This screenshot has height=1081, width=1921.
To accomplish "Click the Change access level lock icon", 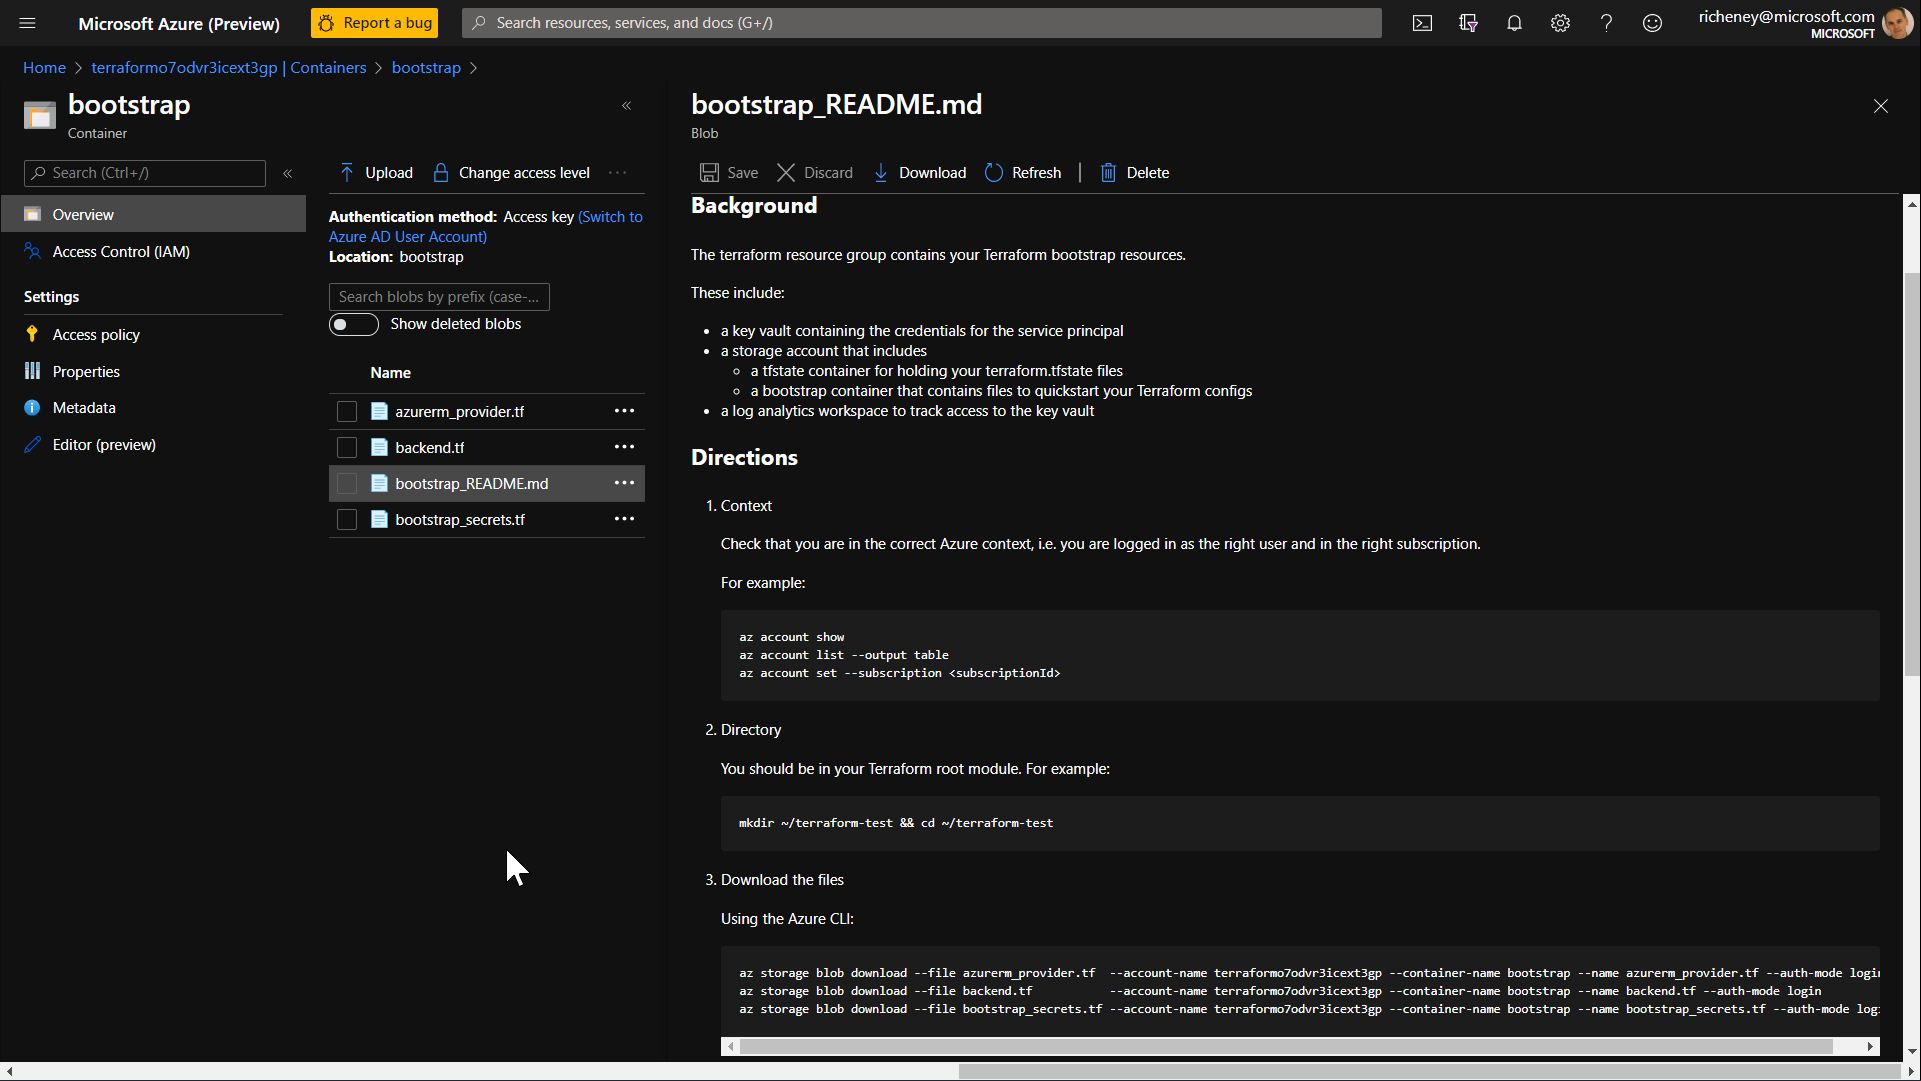I will [x=439, y=172].
